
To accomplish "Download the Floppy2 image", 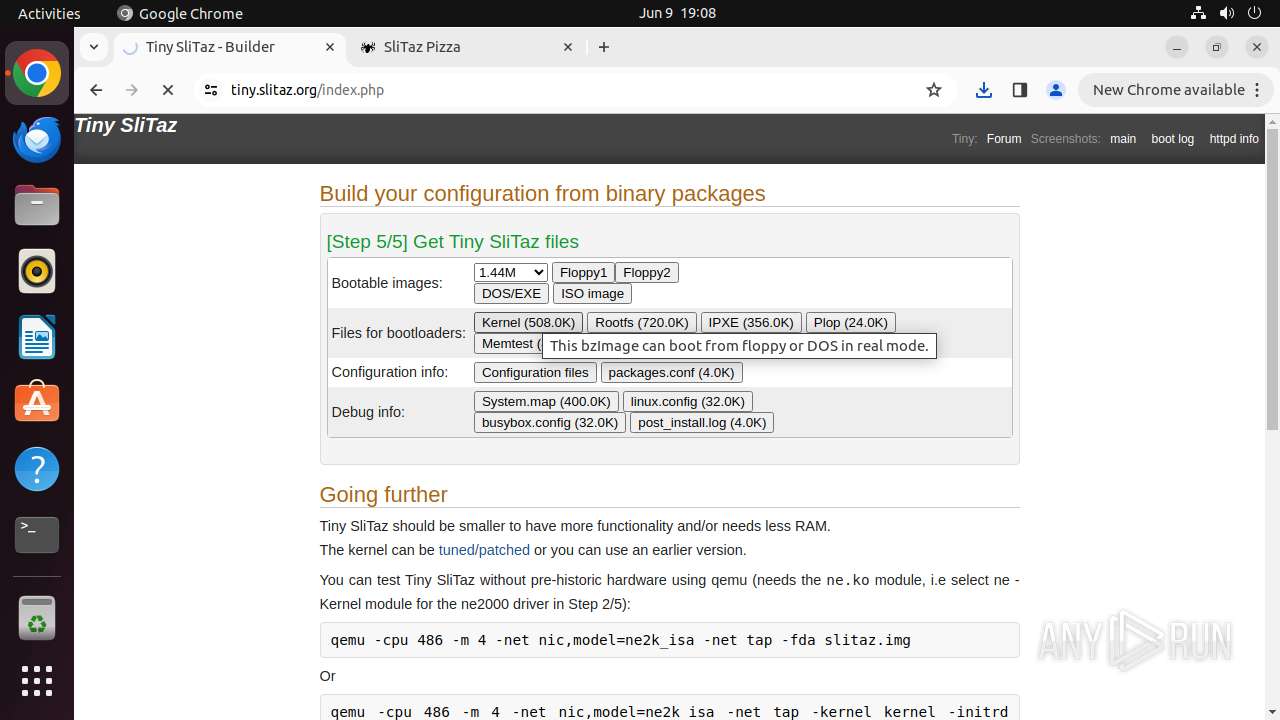I will pos(647,272).
